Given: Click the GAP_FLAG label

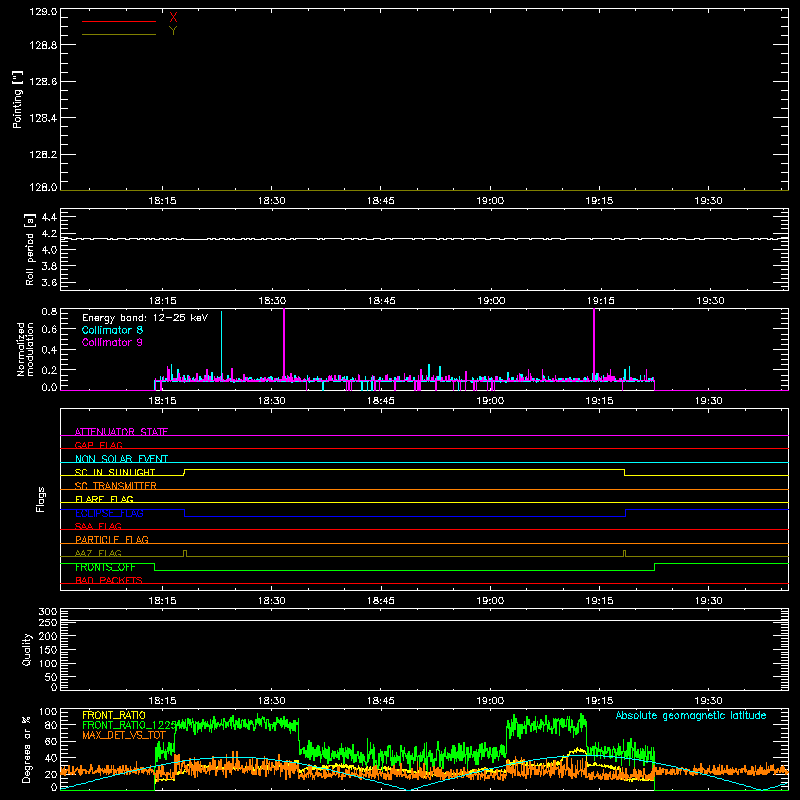Looking at the screenshot, I should pos(98,445).
